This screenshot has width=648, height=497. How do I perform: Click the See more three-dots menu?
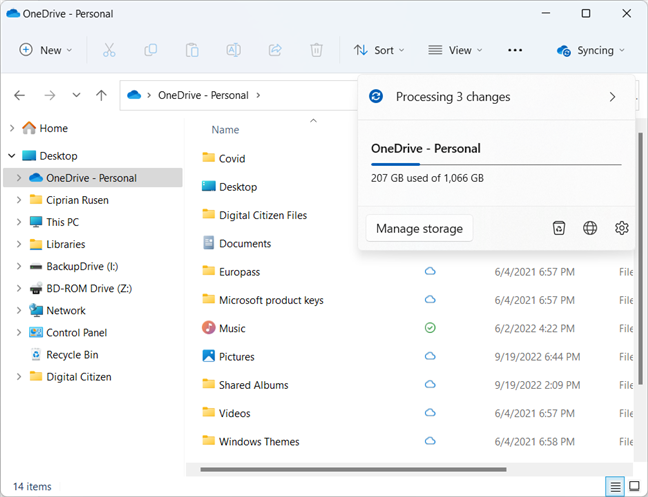pyautogui.click(x=515, y=50)
